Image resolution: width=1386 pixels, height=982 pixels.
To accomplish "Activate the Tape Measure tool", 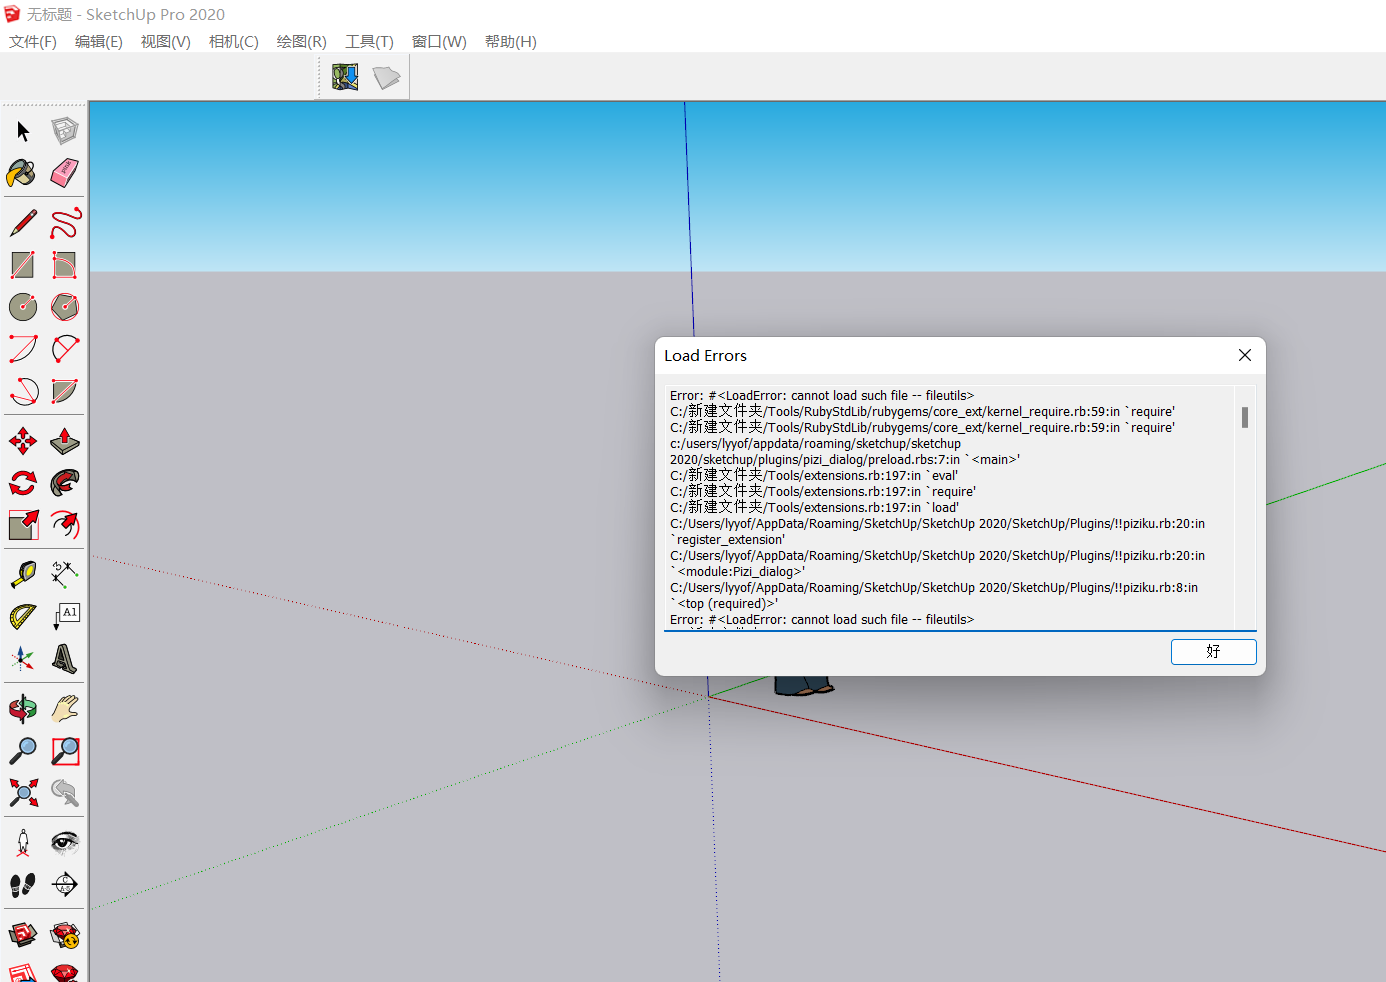I will 22,574.
